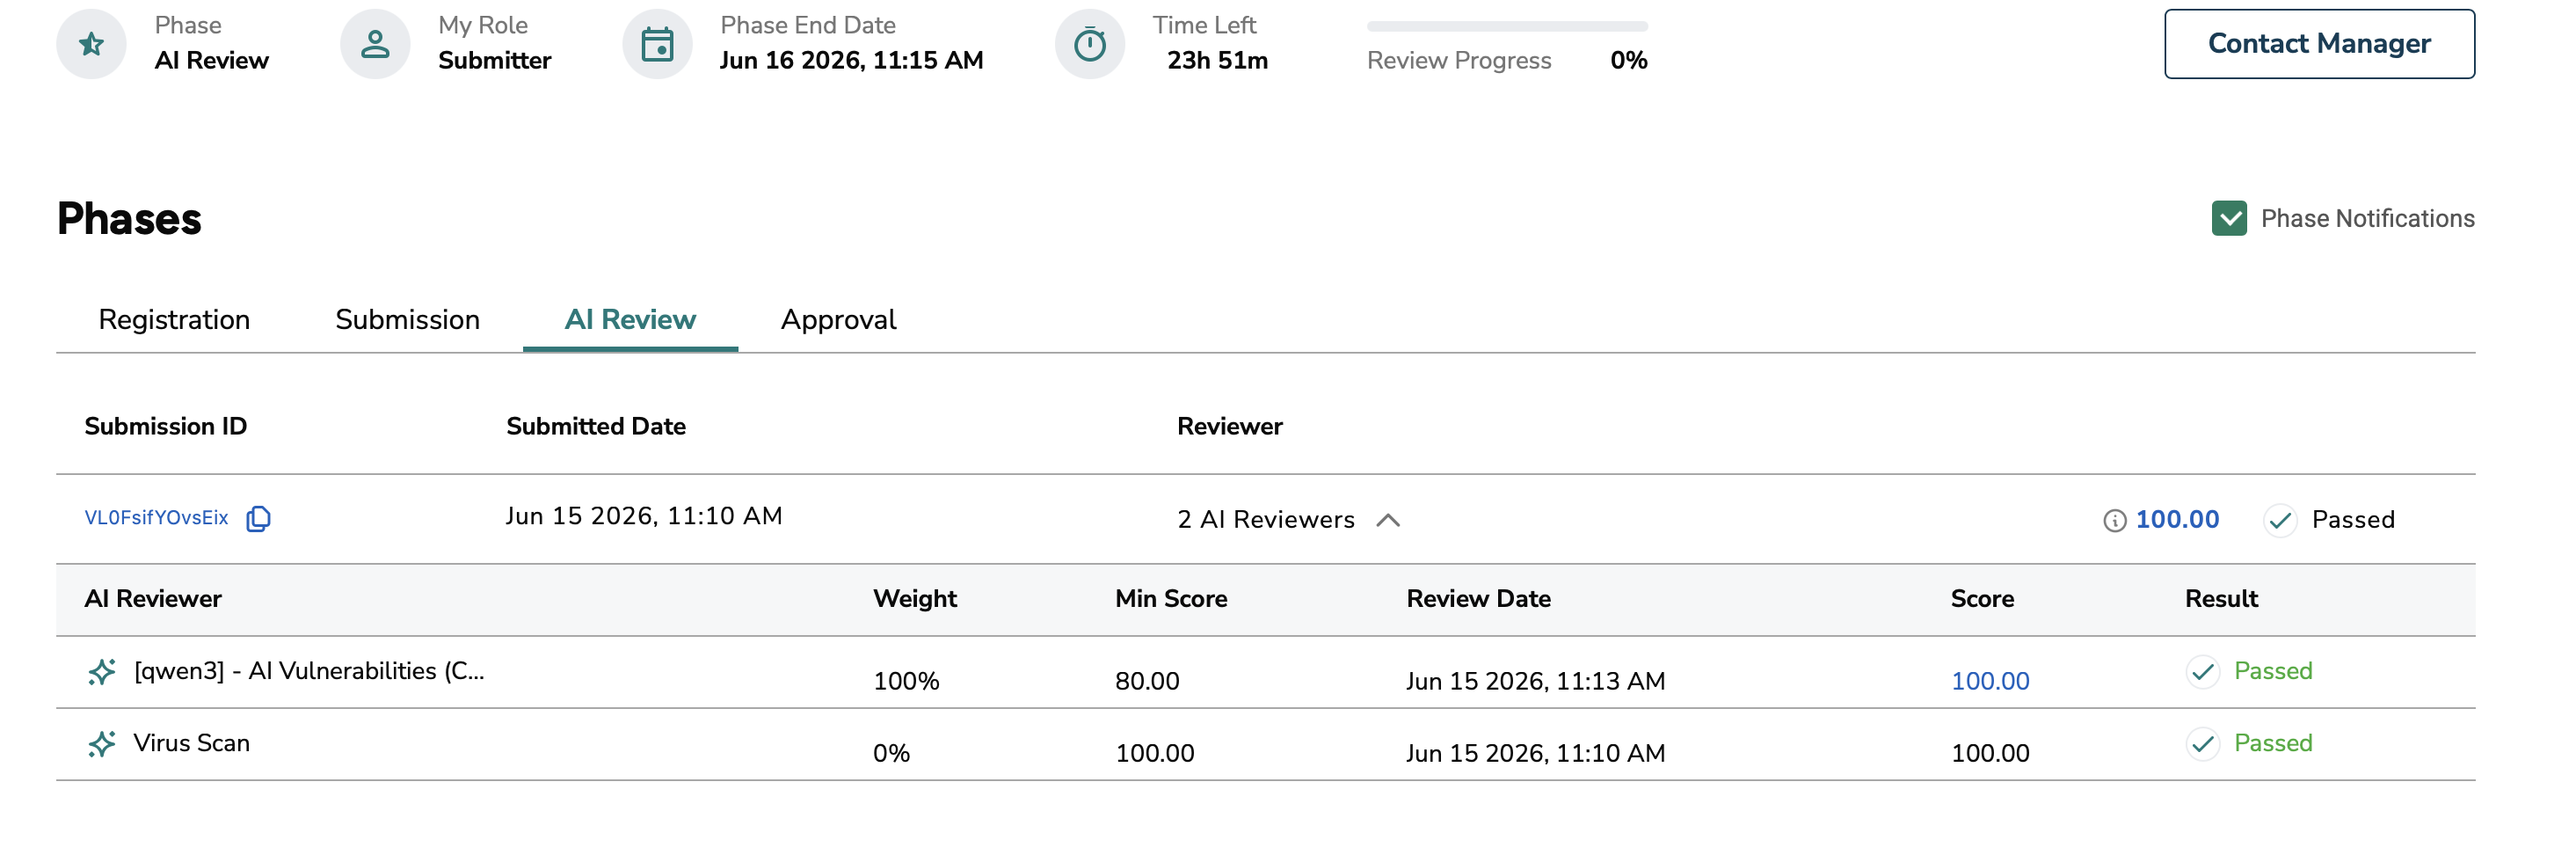
Task: Click sparkle icon for Virus Scan reviewer
Action: (x=101, y=744)
